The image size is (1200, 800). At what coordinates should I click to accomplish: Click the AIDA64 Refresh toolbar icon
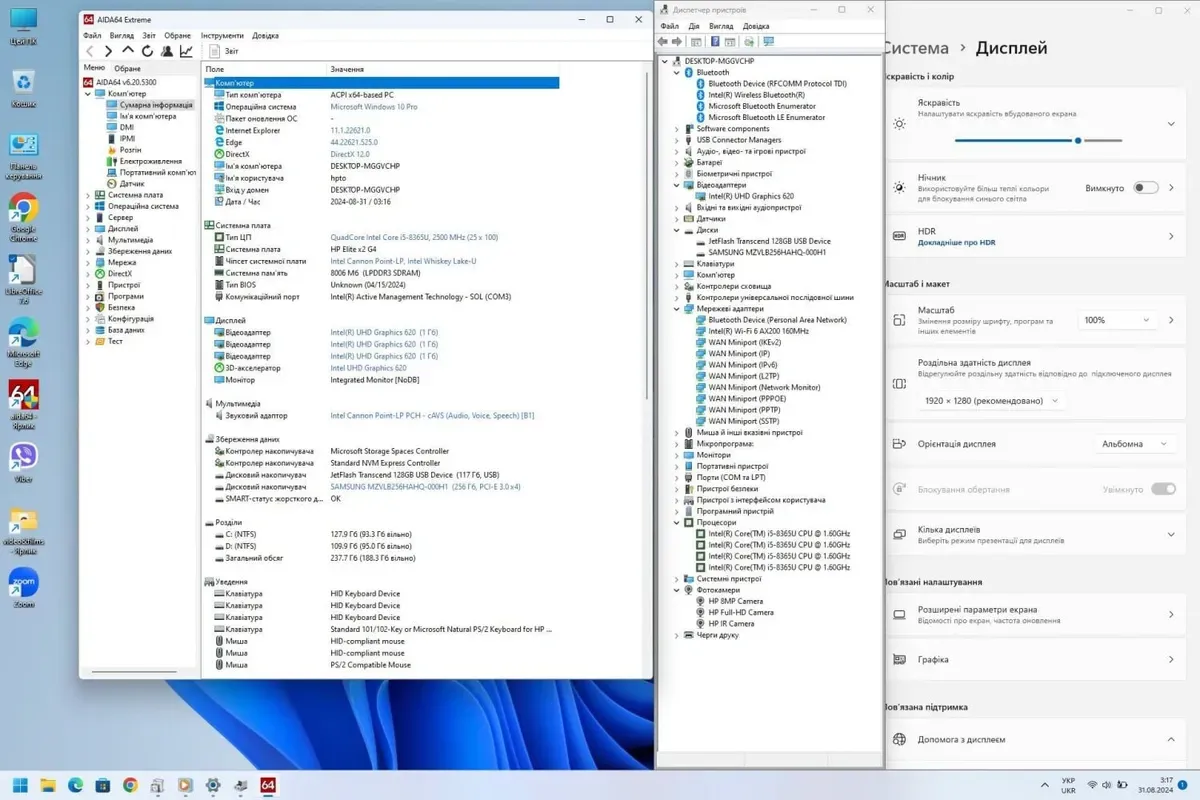click(147, 51)
